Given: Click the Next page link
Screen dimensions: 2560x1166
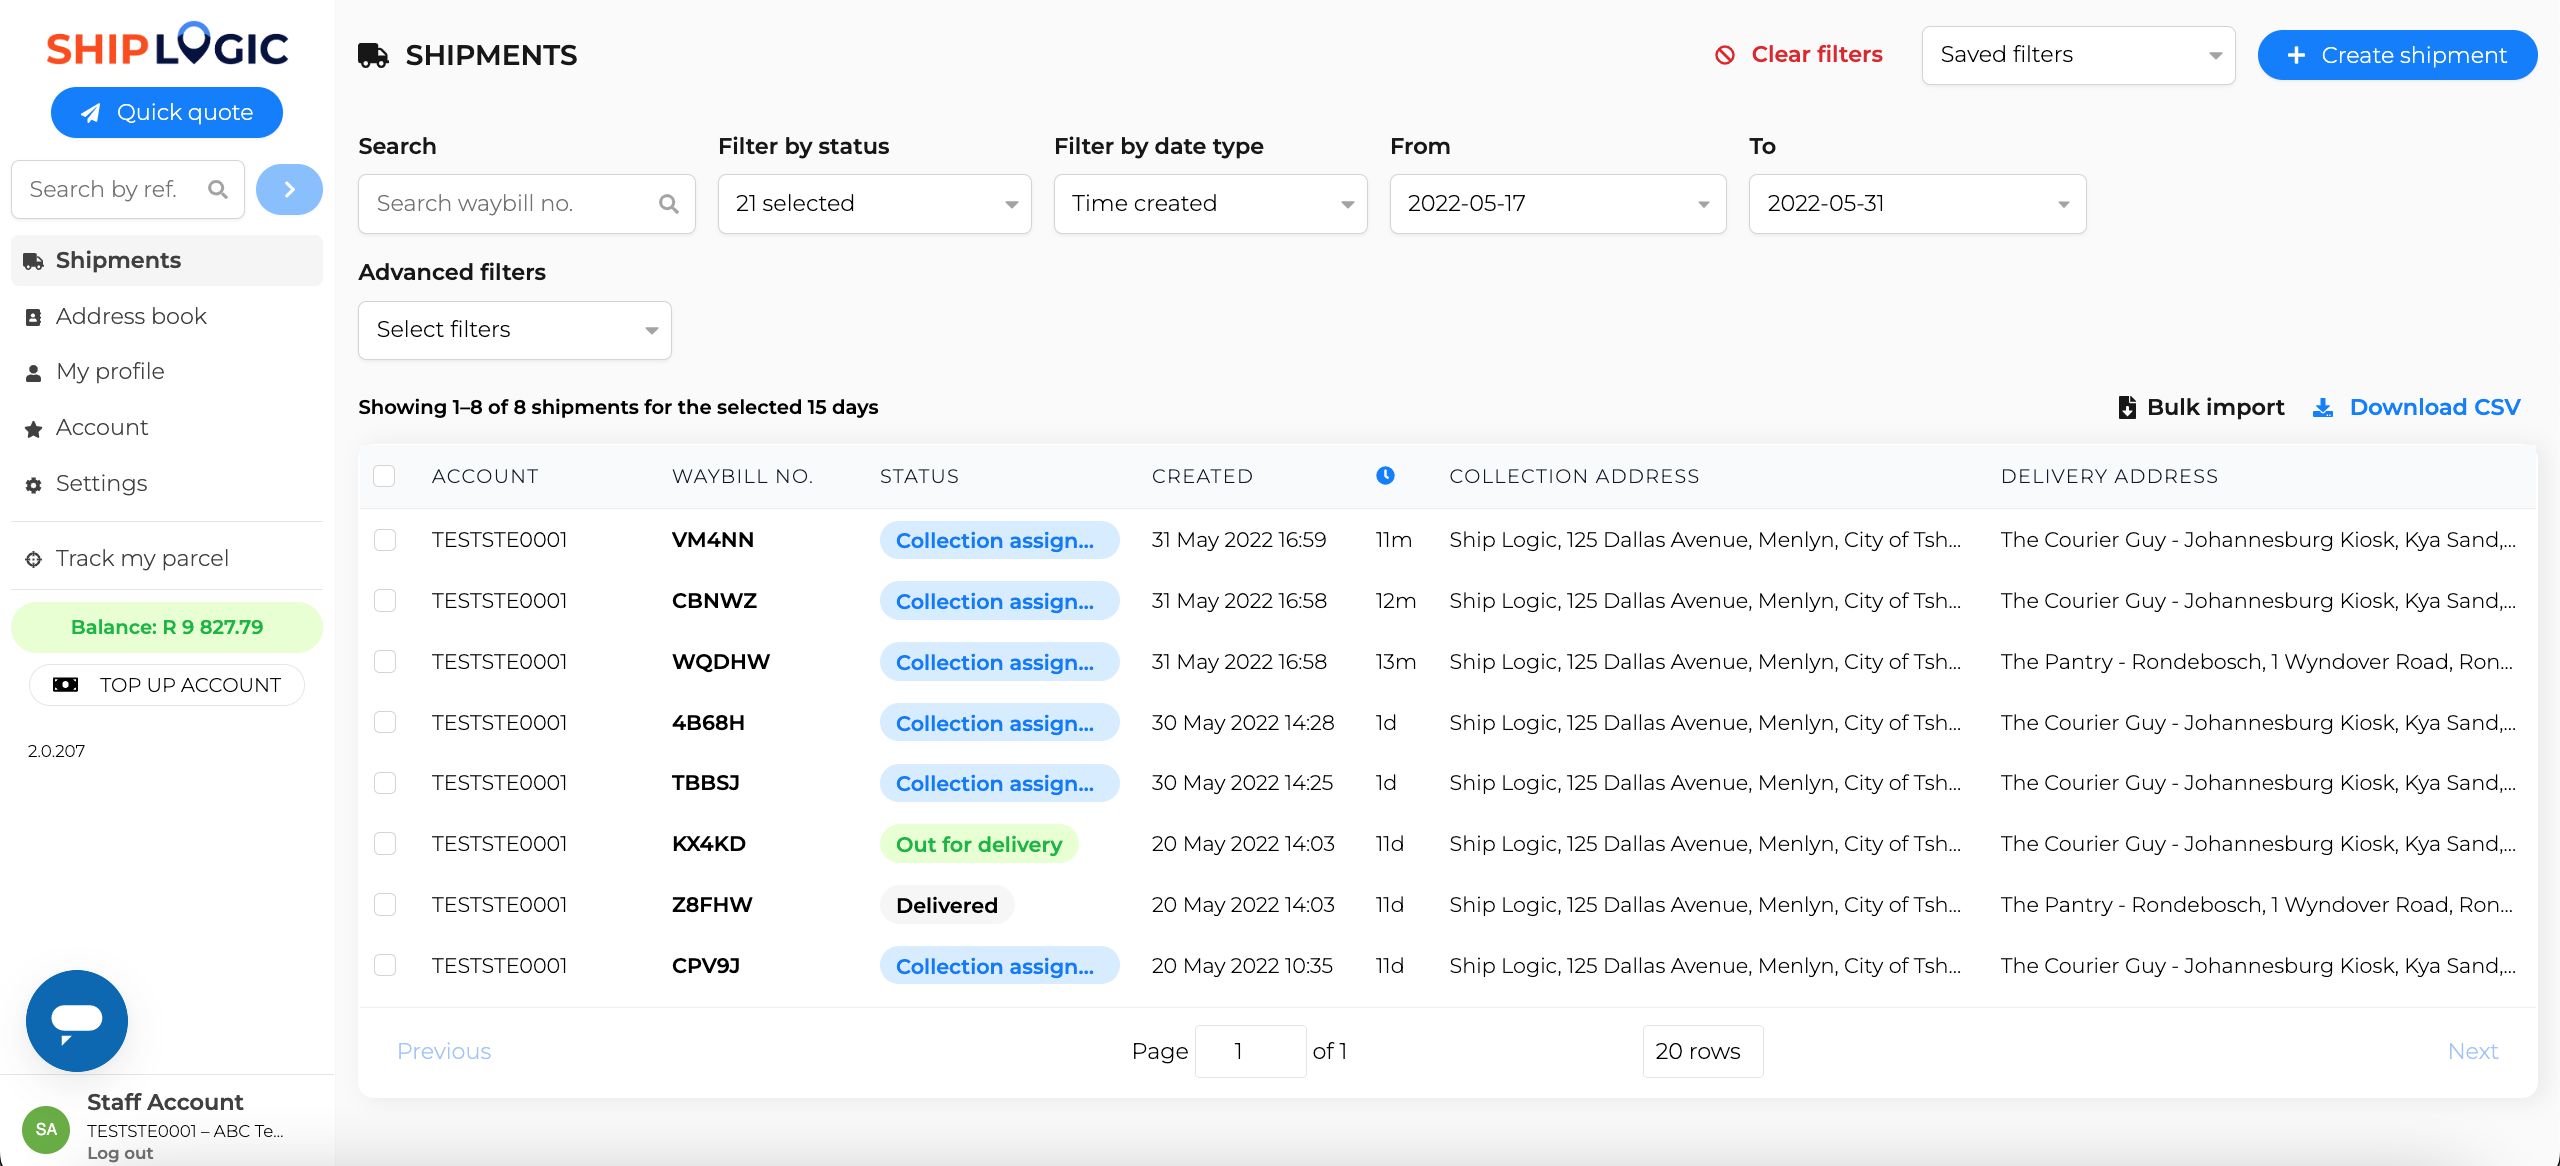Looking at the screenshot, I should (x=2472, y=1051).
